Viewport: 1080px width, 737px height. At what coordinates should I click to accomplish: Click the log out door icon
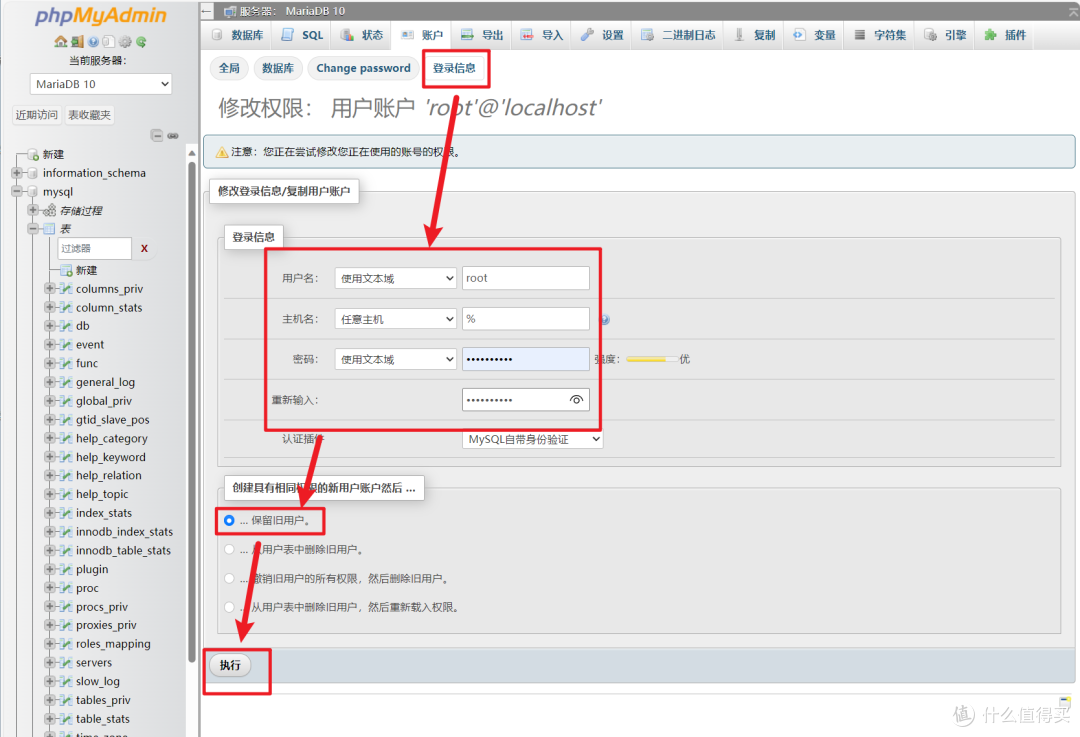(x=77, y=42)
